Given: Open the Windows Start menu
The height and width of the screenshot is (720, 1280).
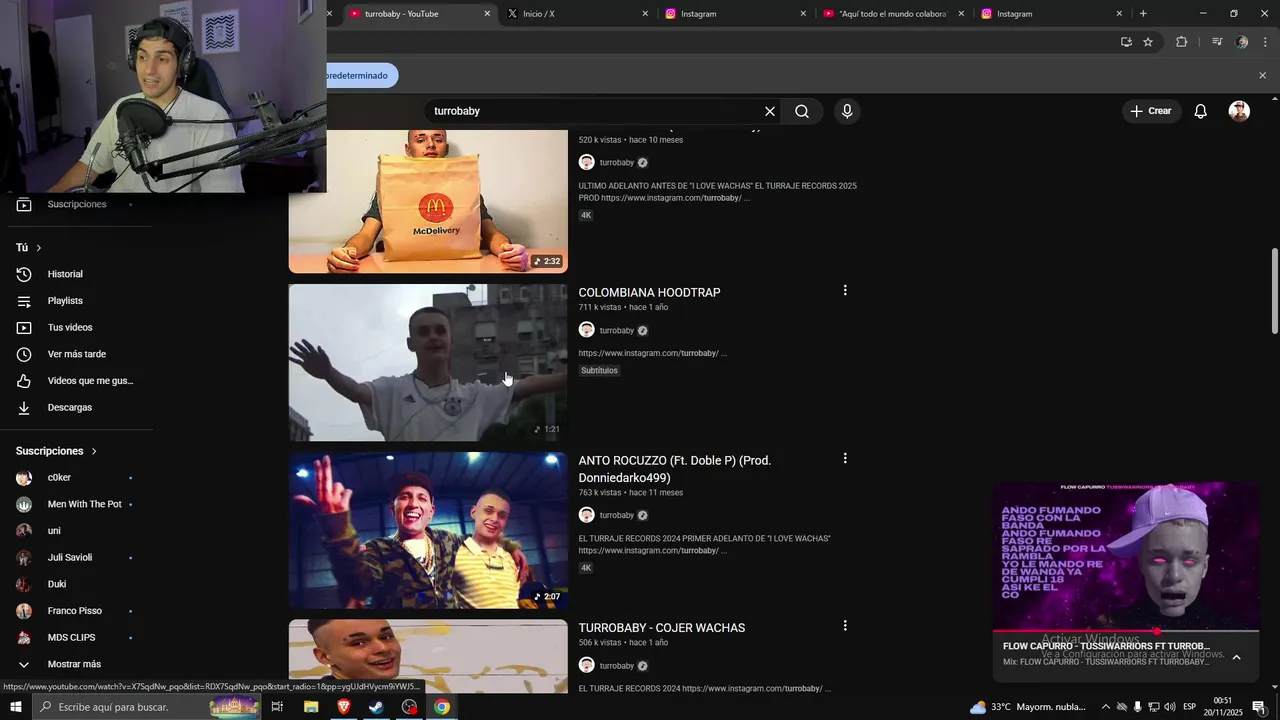Looking at the screenshot, I should pos(16,707).
